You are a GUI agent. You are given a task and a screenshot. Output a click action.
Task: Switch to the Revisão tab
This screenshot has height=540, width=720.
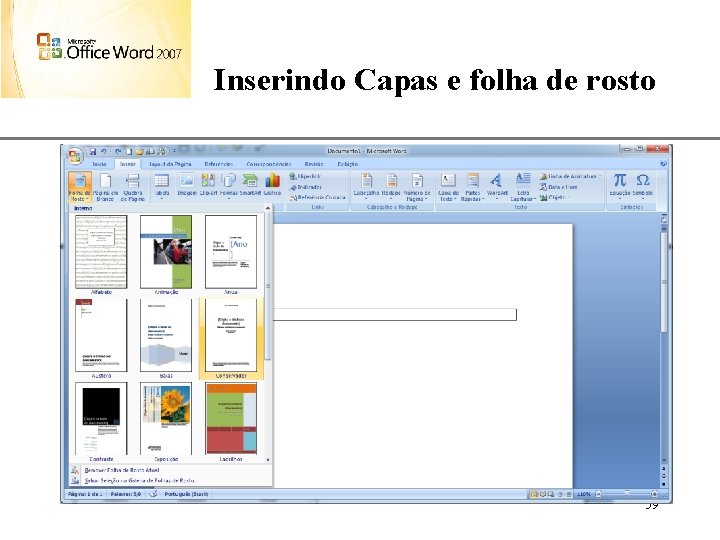click(314, 164)
